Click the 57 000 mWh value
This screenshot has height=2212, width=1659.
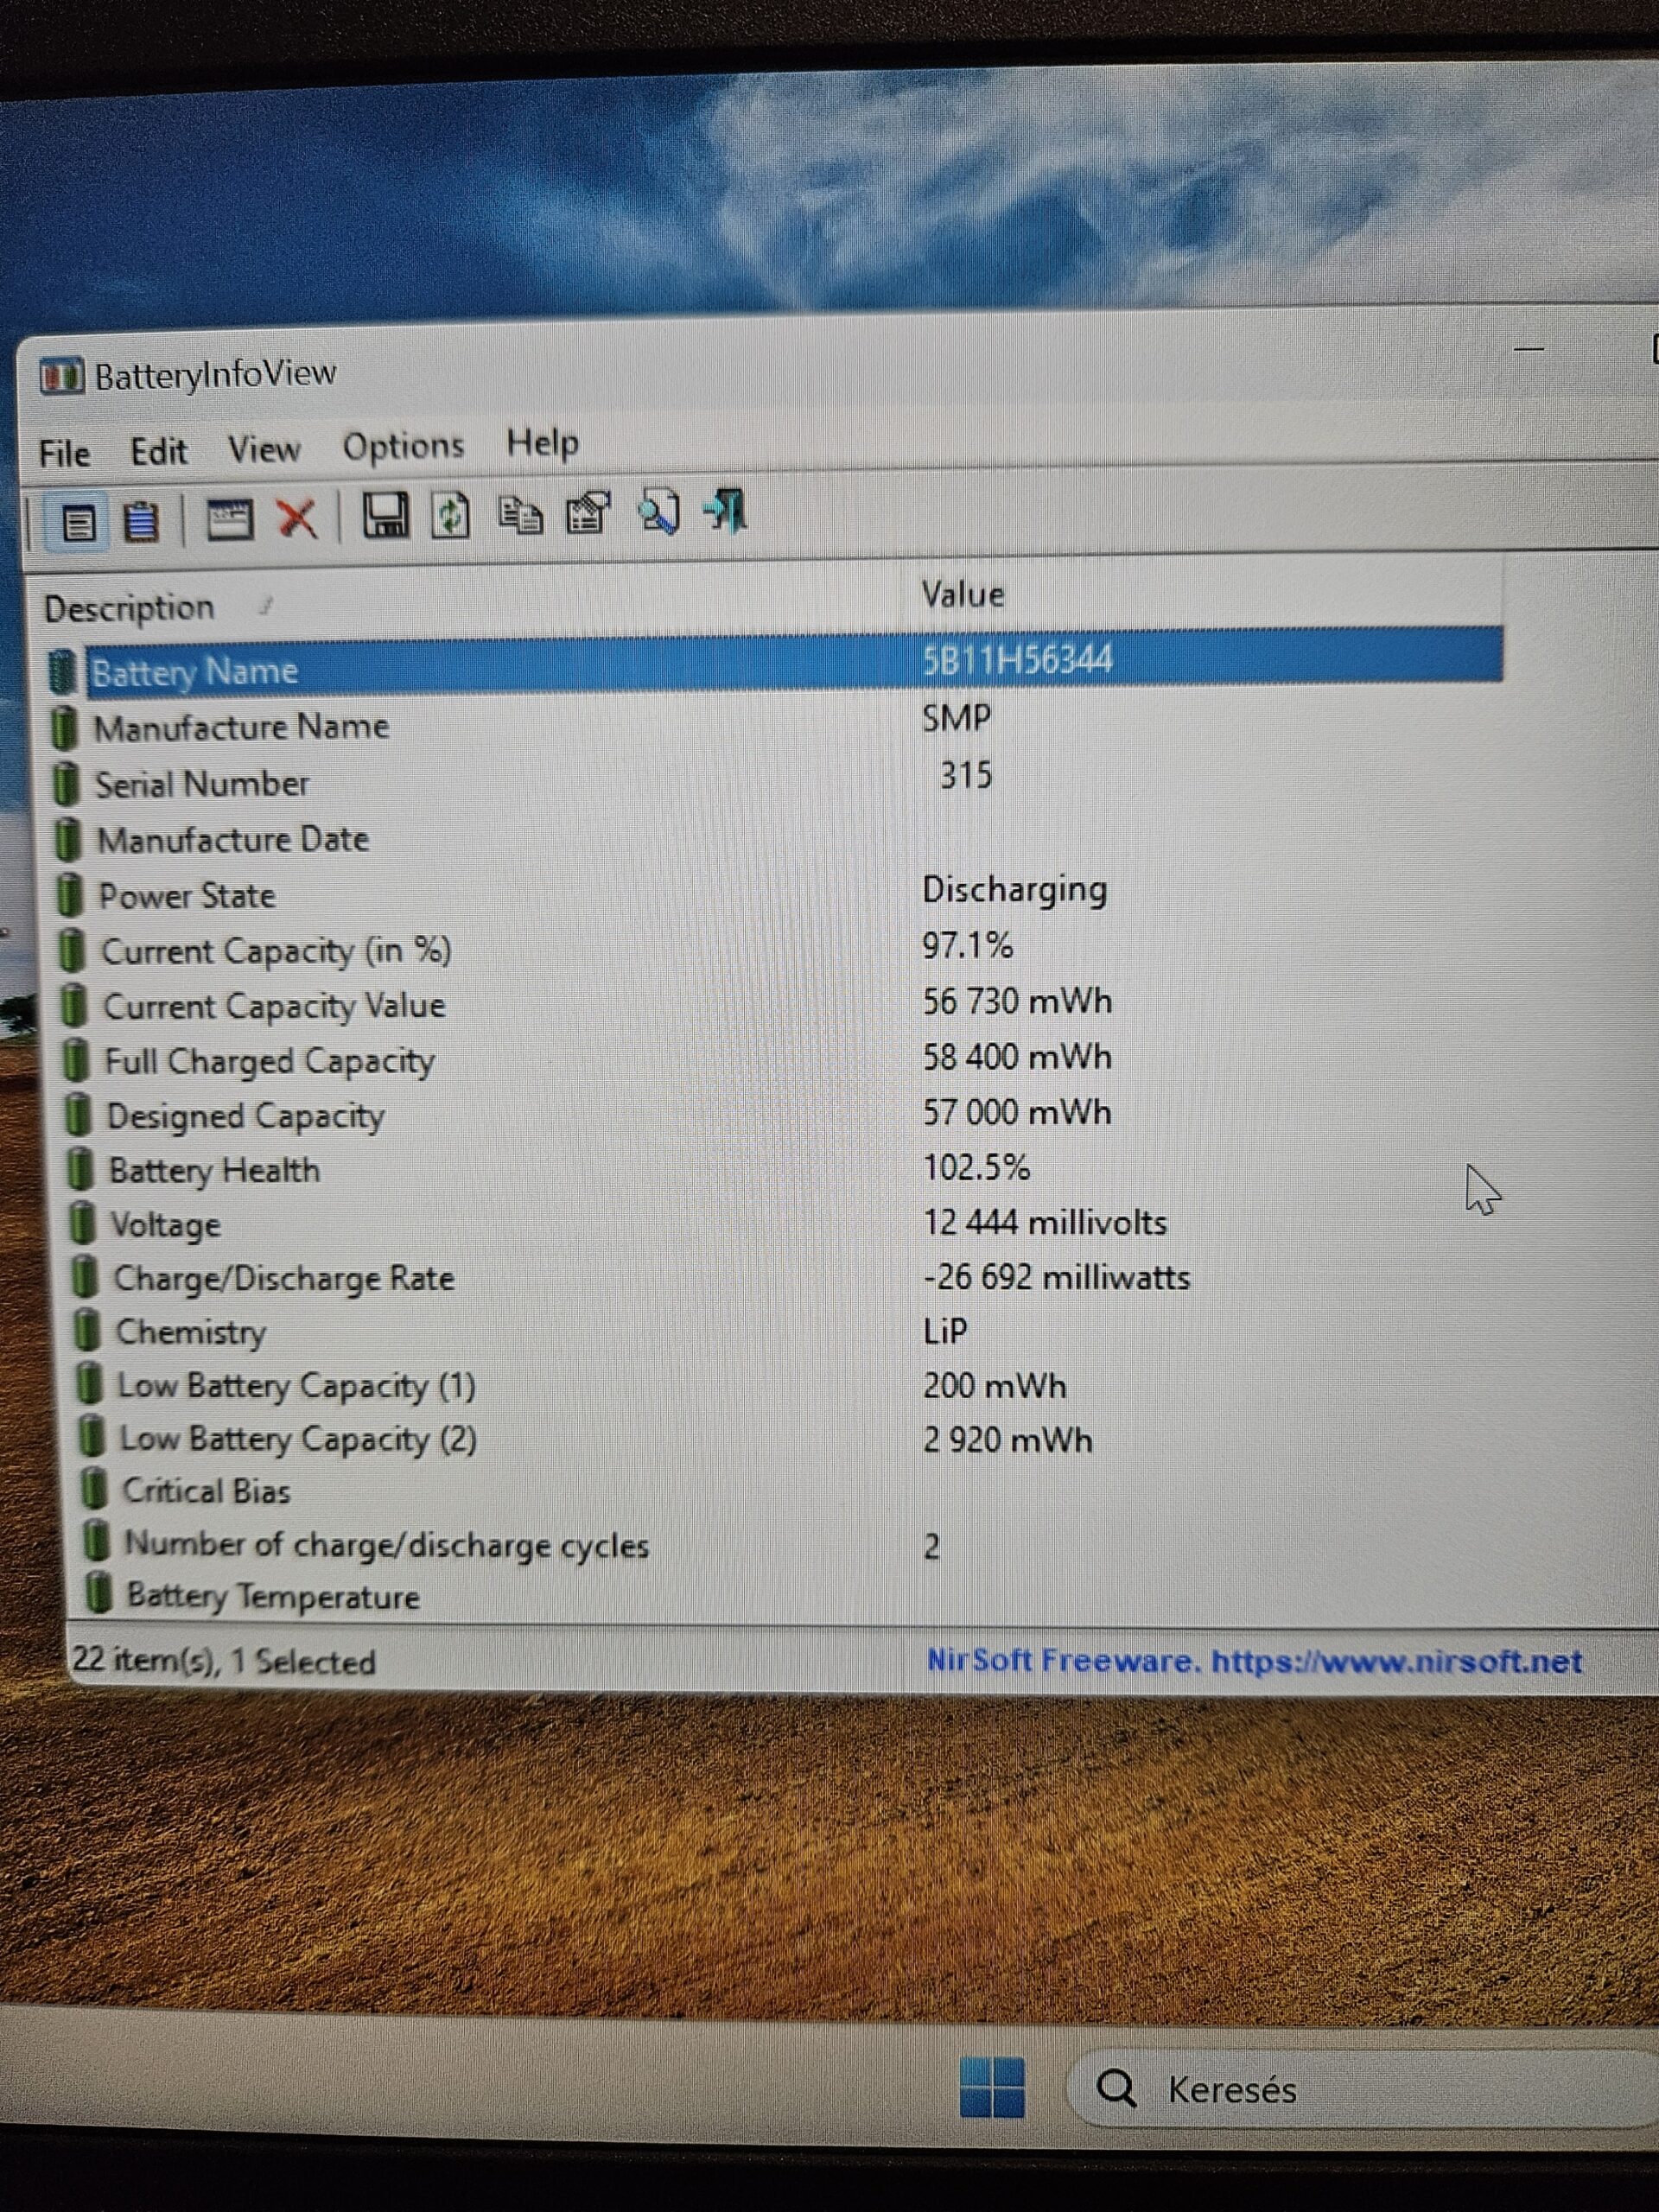click(x=1018, y=1112)
